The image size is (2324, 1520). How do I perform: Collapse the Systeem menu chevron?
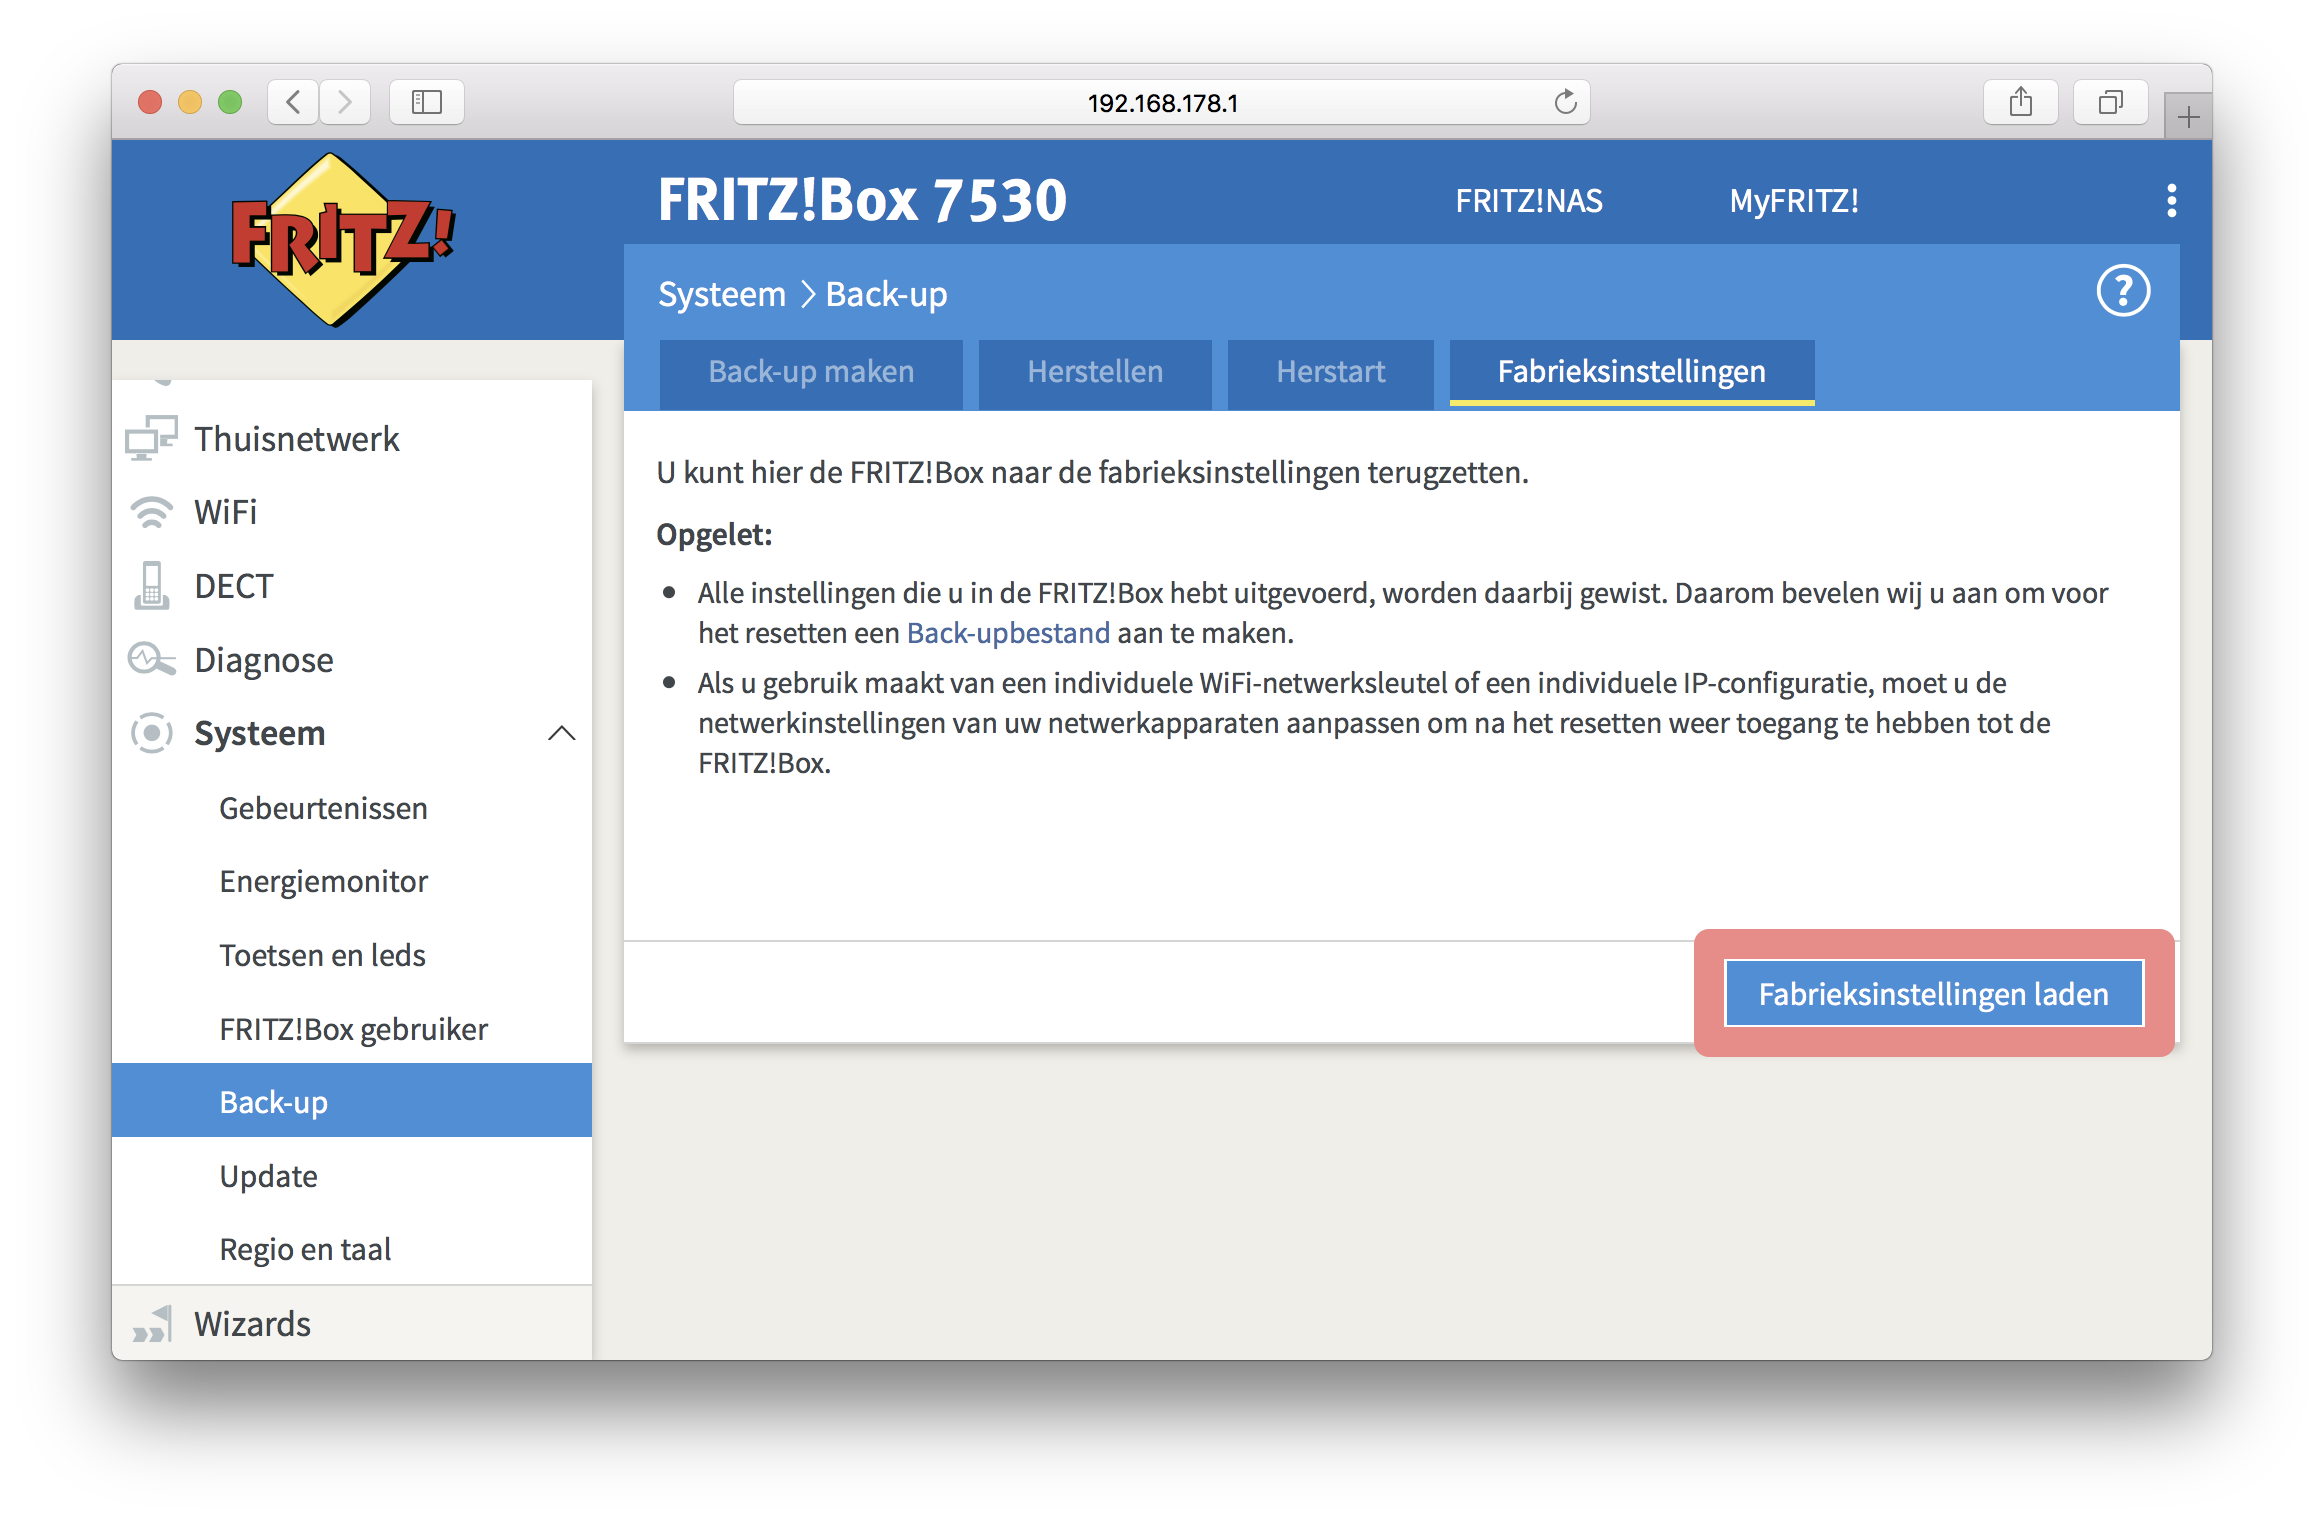(x=562, y=733)
